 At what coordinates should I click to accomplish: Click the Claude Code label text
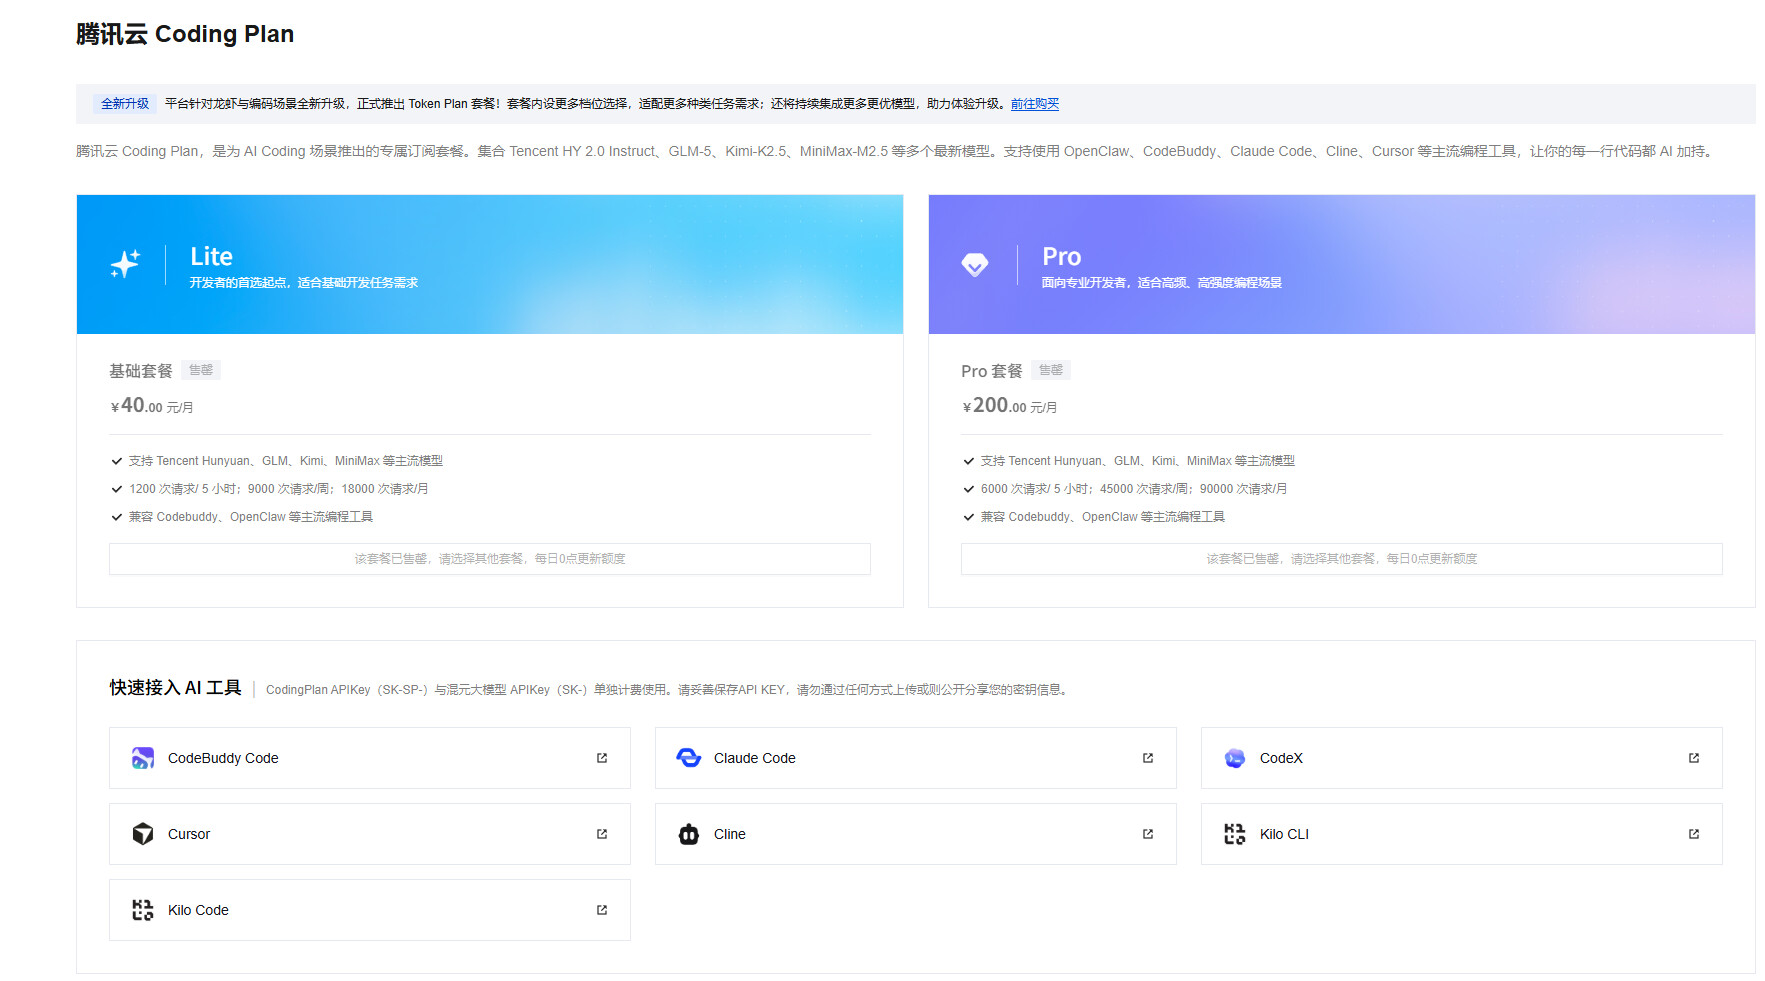755,758
